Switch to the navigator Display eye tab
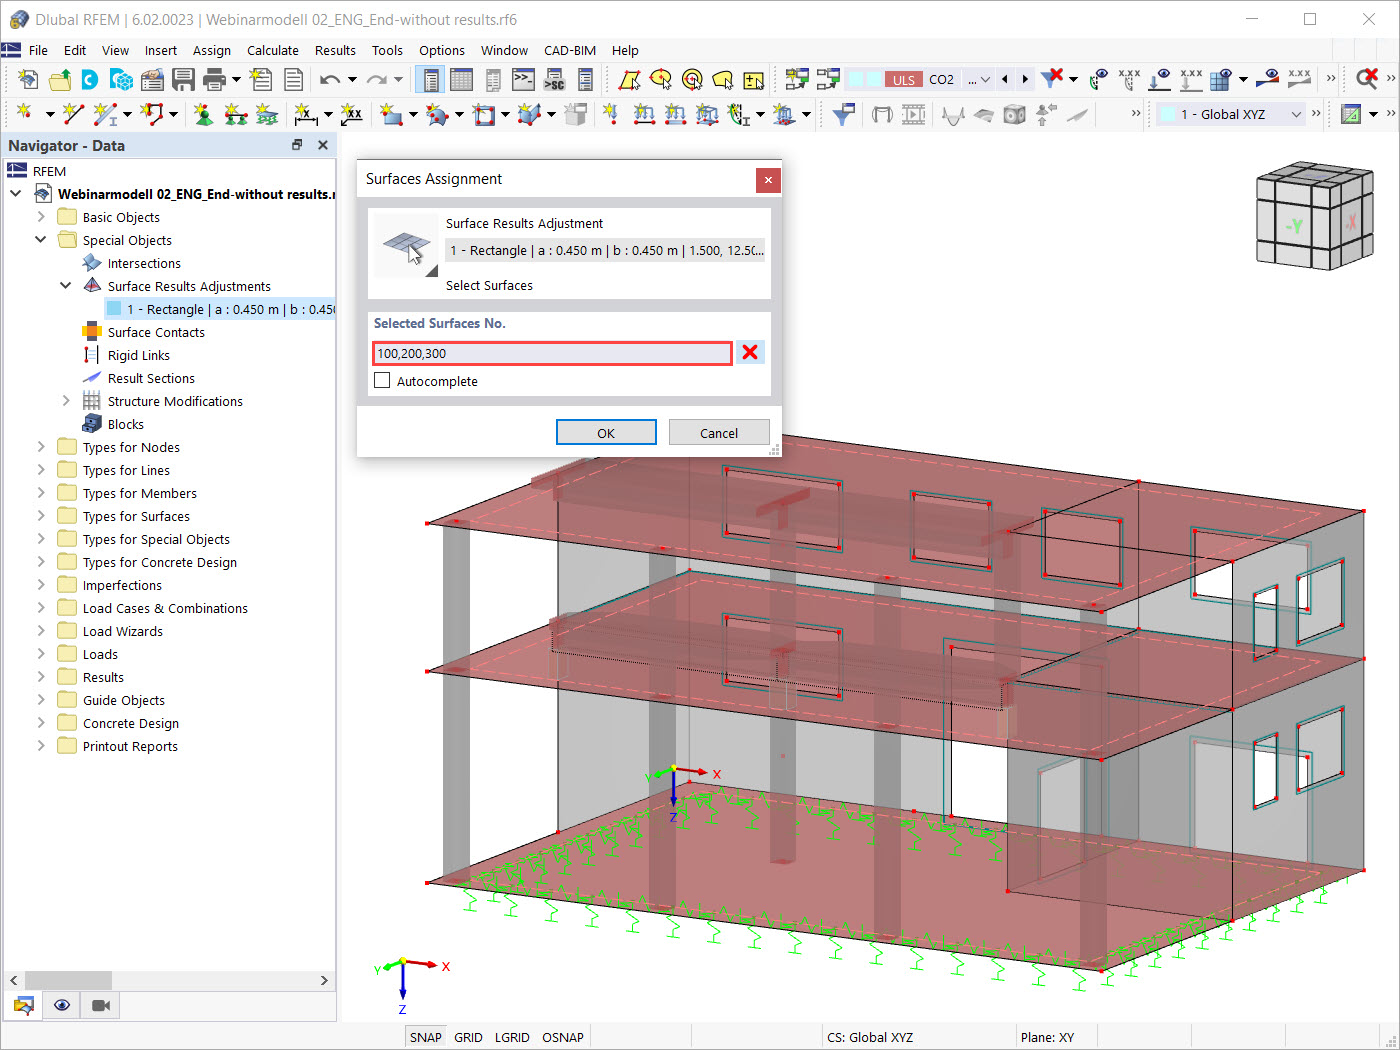This screenshot has width=1400, height=1050. coord(62,1005)
